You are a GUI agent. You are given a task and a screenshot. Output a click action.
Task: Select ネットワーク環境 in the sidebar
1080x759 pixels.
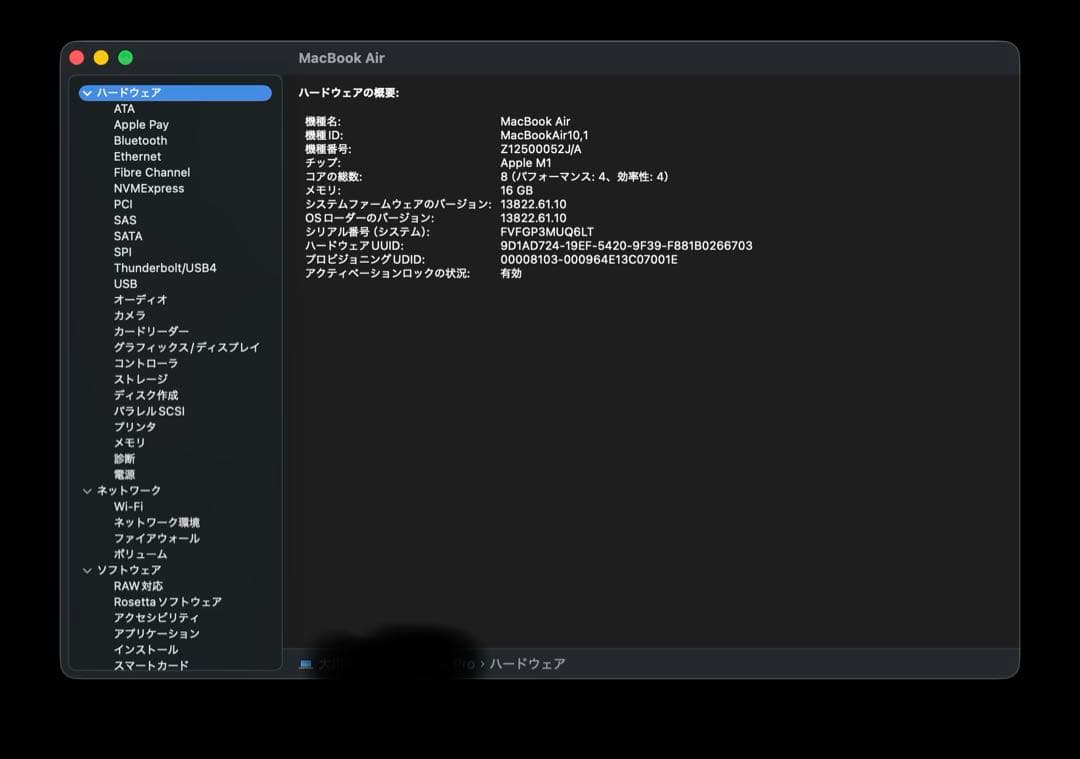coord(156,522)
